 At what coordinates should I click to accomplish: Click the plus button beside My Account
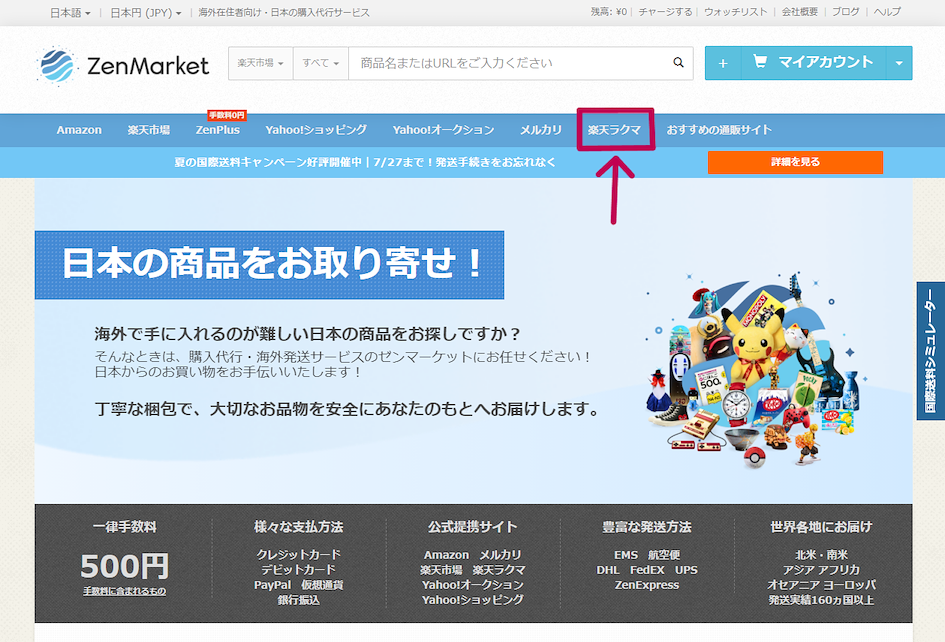coord(723,63)
